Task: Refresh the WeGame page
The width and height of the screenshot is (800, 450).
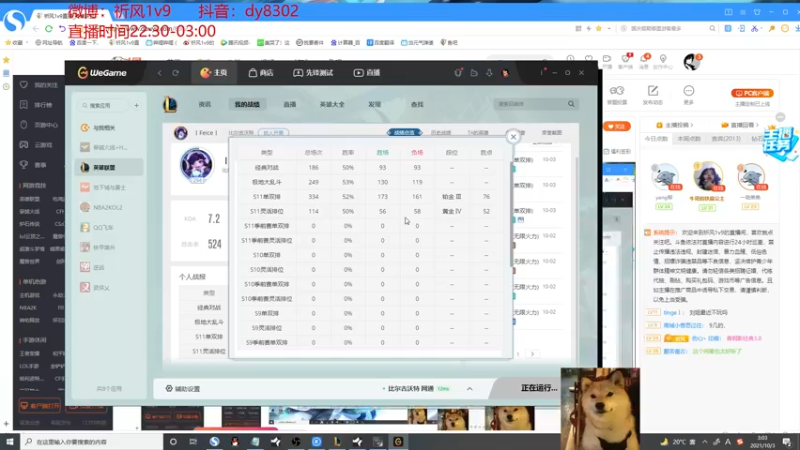Action: 176,73
